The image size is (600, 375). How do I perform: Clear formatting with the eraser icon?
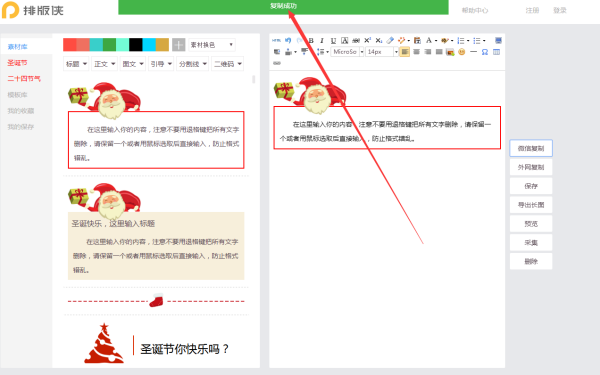click(x=390, y=41)
